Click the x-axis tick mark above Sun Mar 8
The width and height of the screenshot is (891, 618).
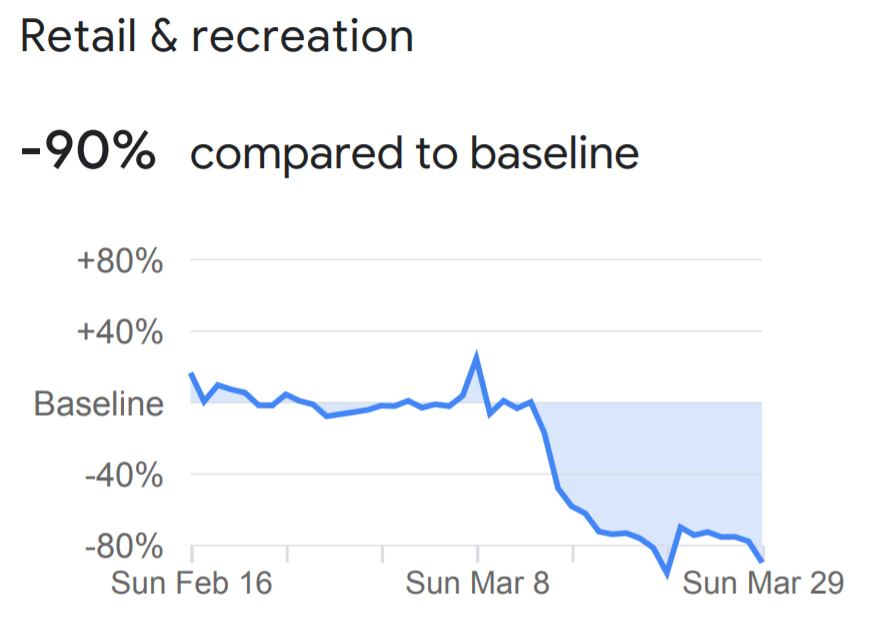(x=477, y=553)
